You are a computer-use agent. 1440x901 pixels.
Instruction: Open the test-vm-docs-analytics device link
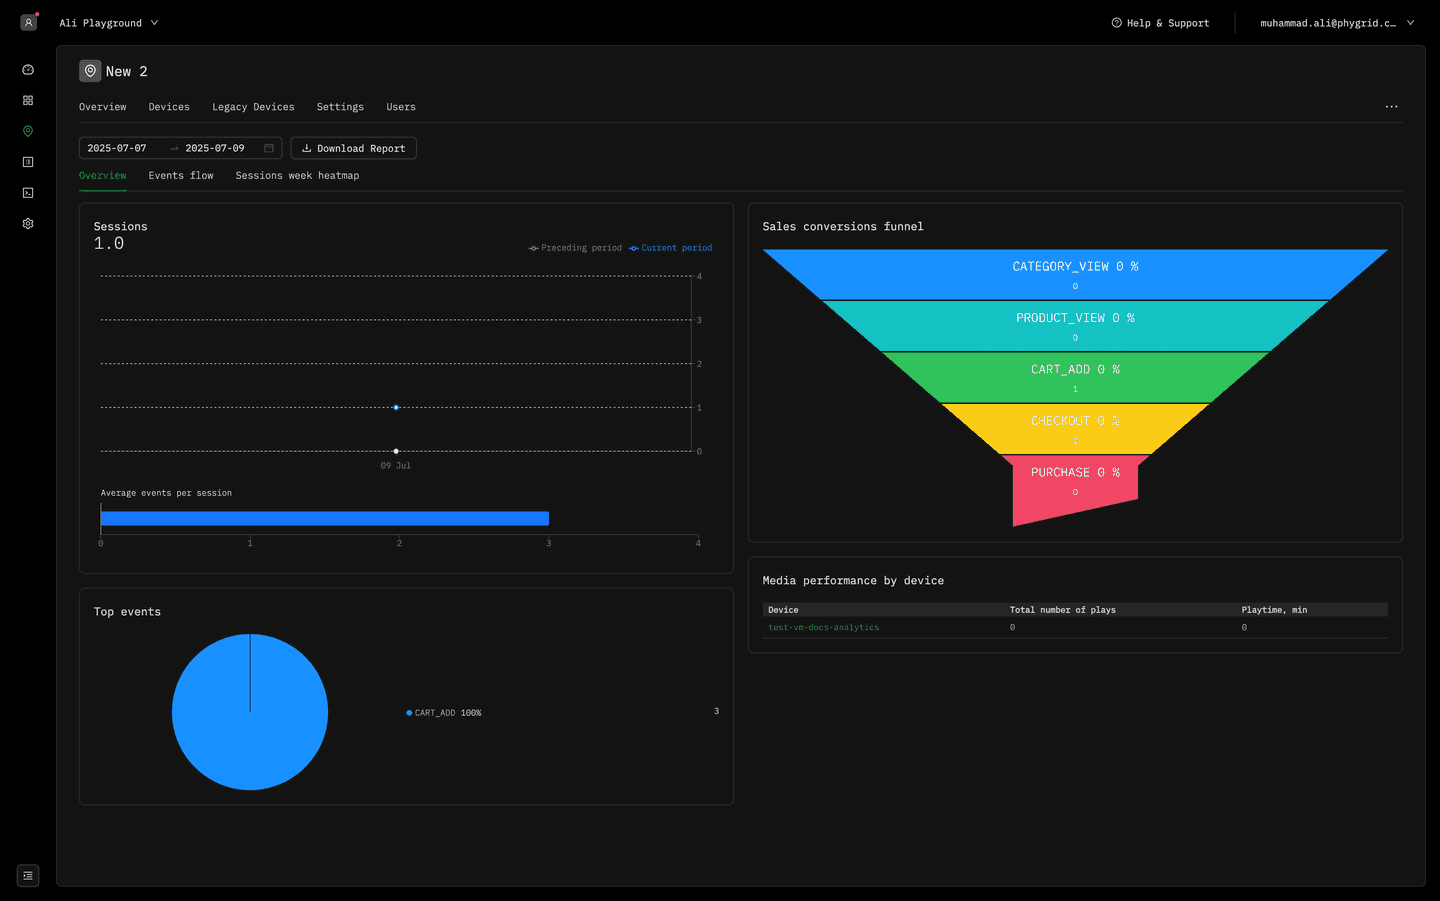pos(823,628)
